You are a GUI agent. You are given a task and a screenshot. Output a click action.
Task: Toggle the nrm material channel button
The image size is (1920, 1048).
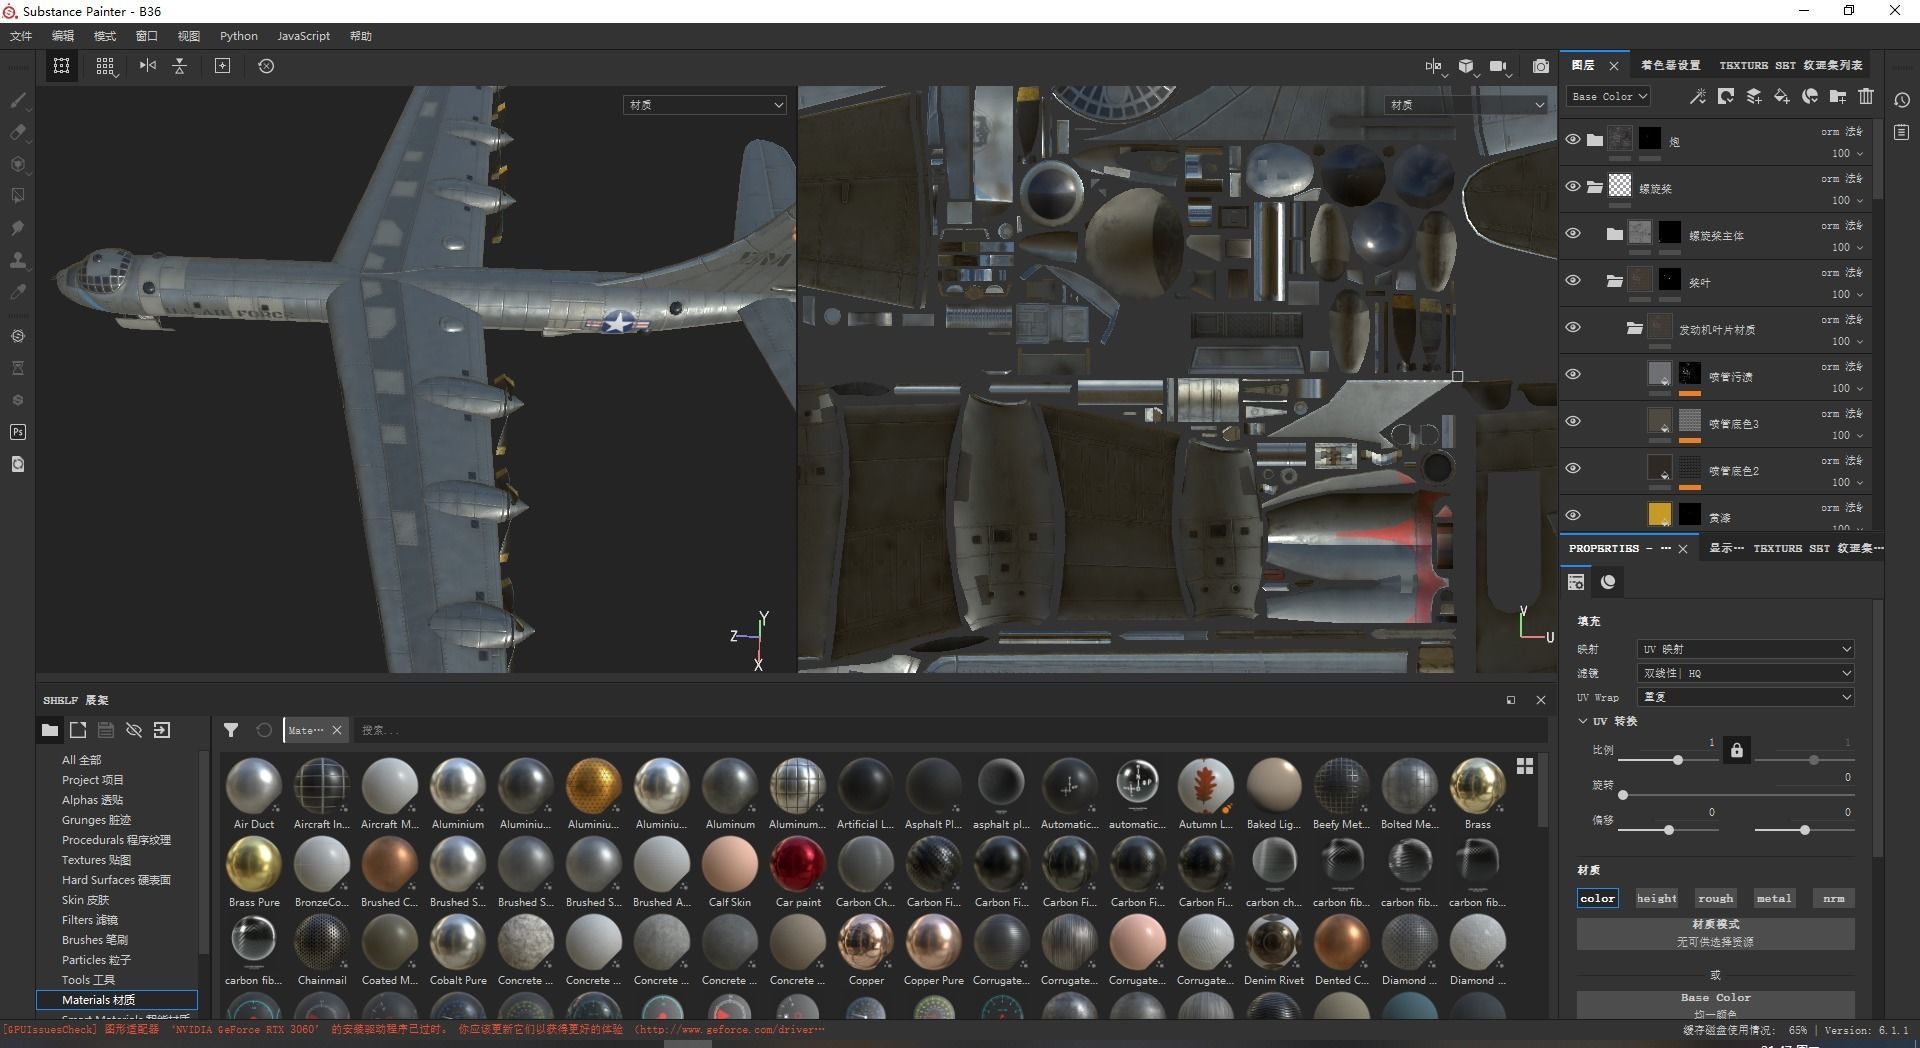1833,898
